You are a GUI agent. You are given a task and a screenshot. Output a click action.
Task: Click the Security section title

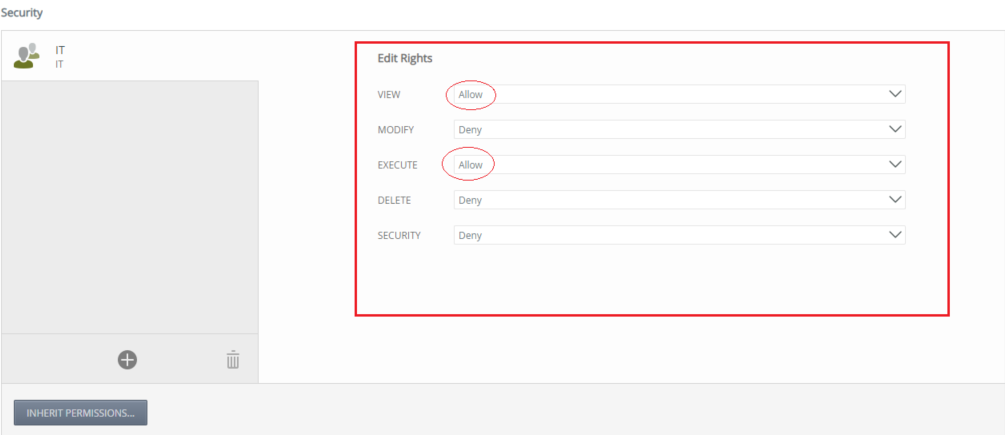tap(21, 13)
